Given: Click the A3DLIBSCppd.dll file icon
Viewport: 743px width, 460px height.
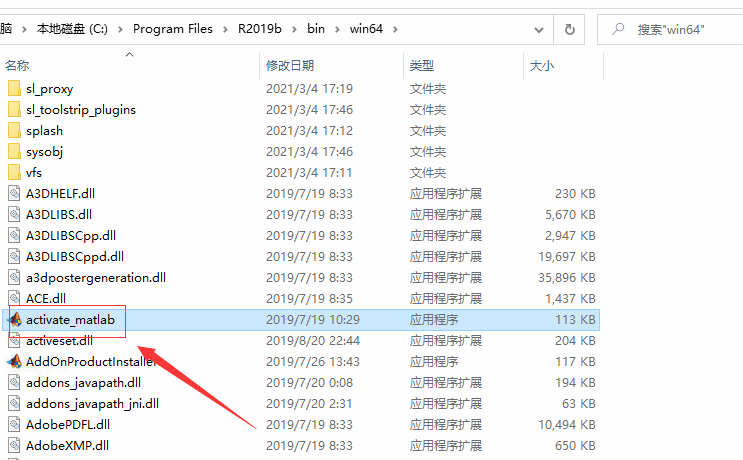Looking at the screenshot, I should click(x=14, y=256).
